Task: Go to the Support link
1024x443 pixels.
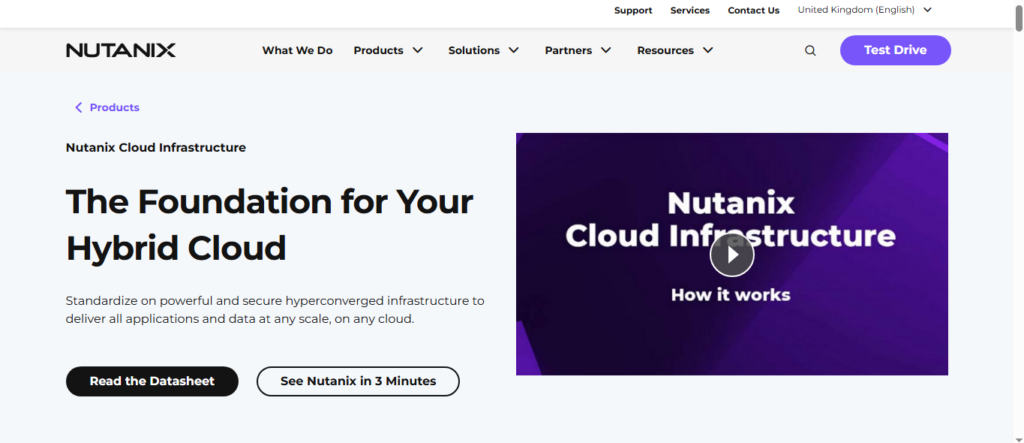Action: 633,10
